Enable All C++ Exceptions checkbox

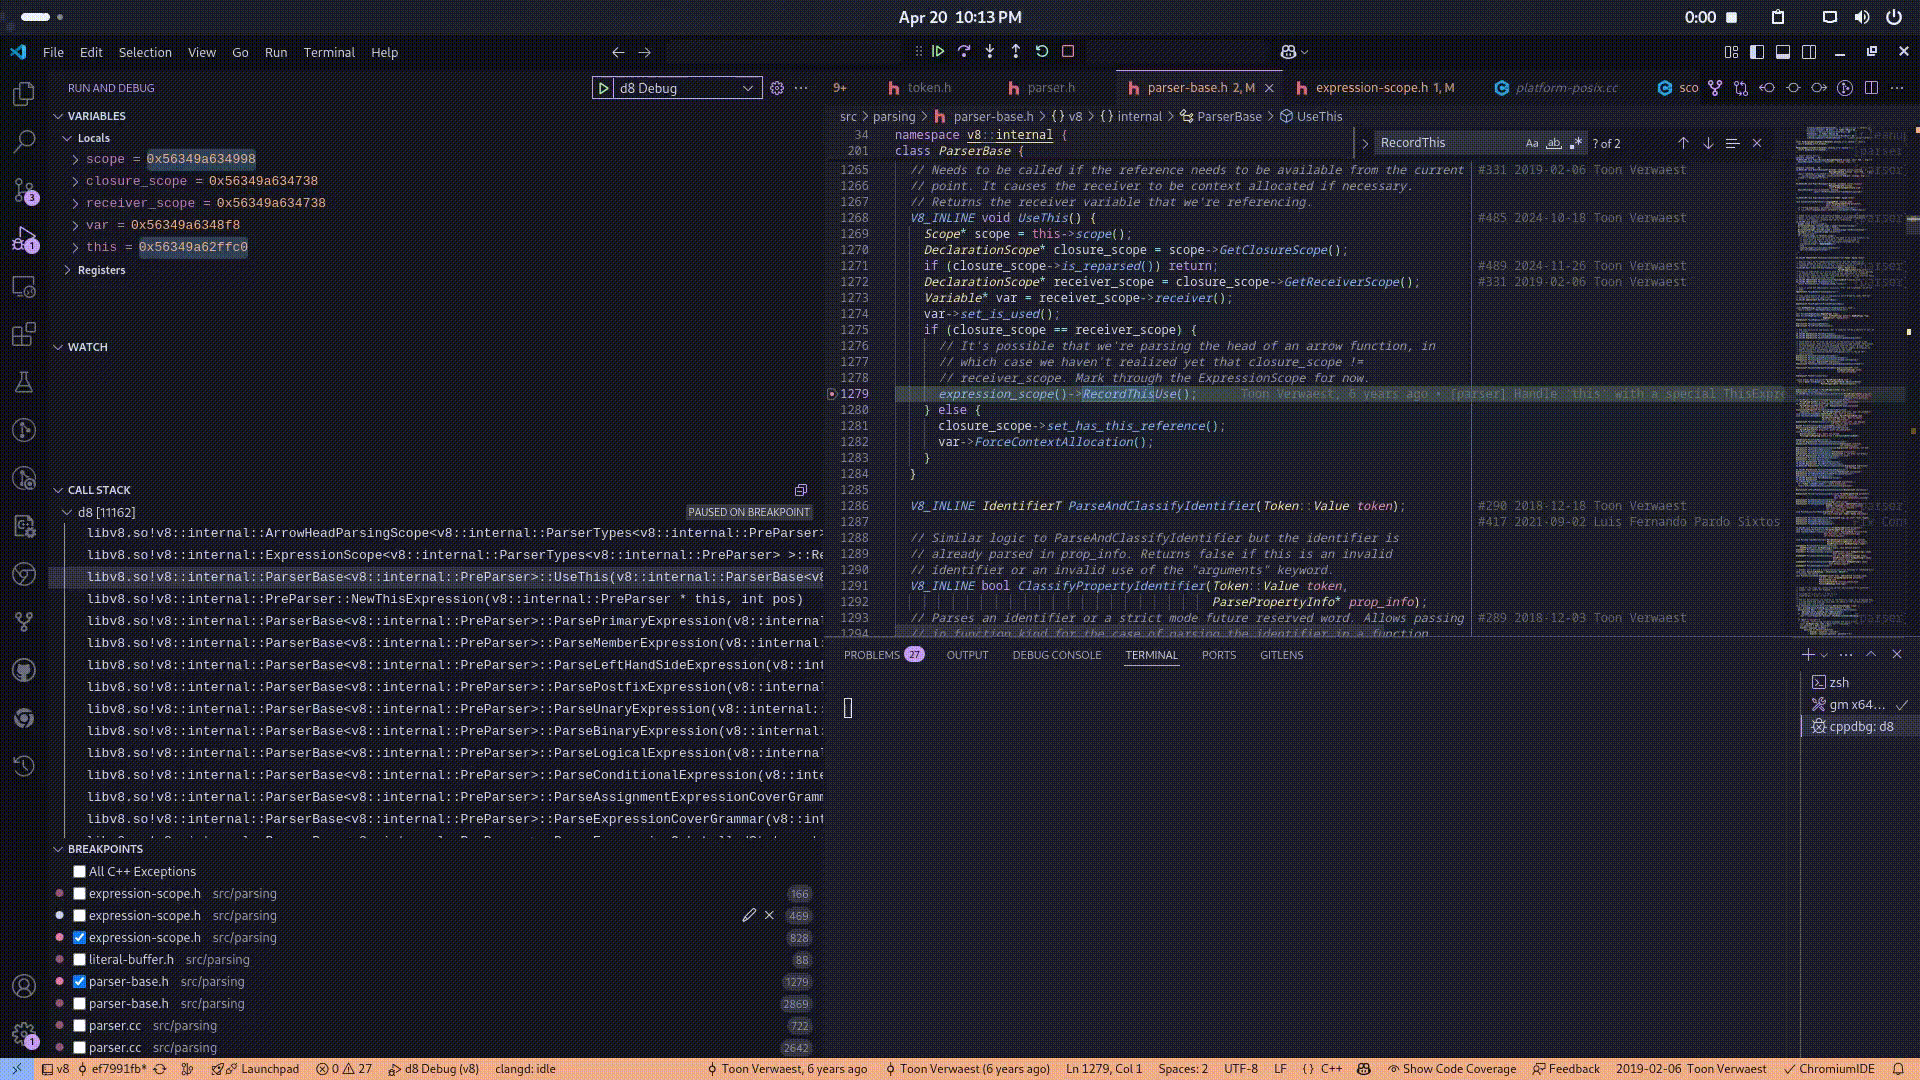(80, 871)
